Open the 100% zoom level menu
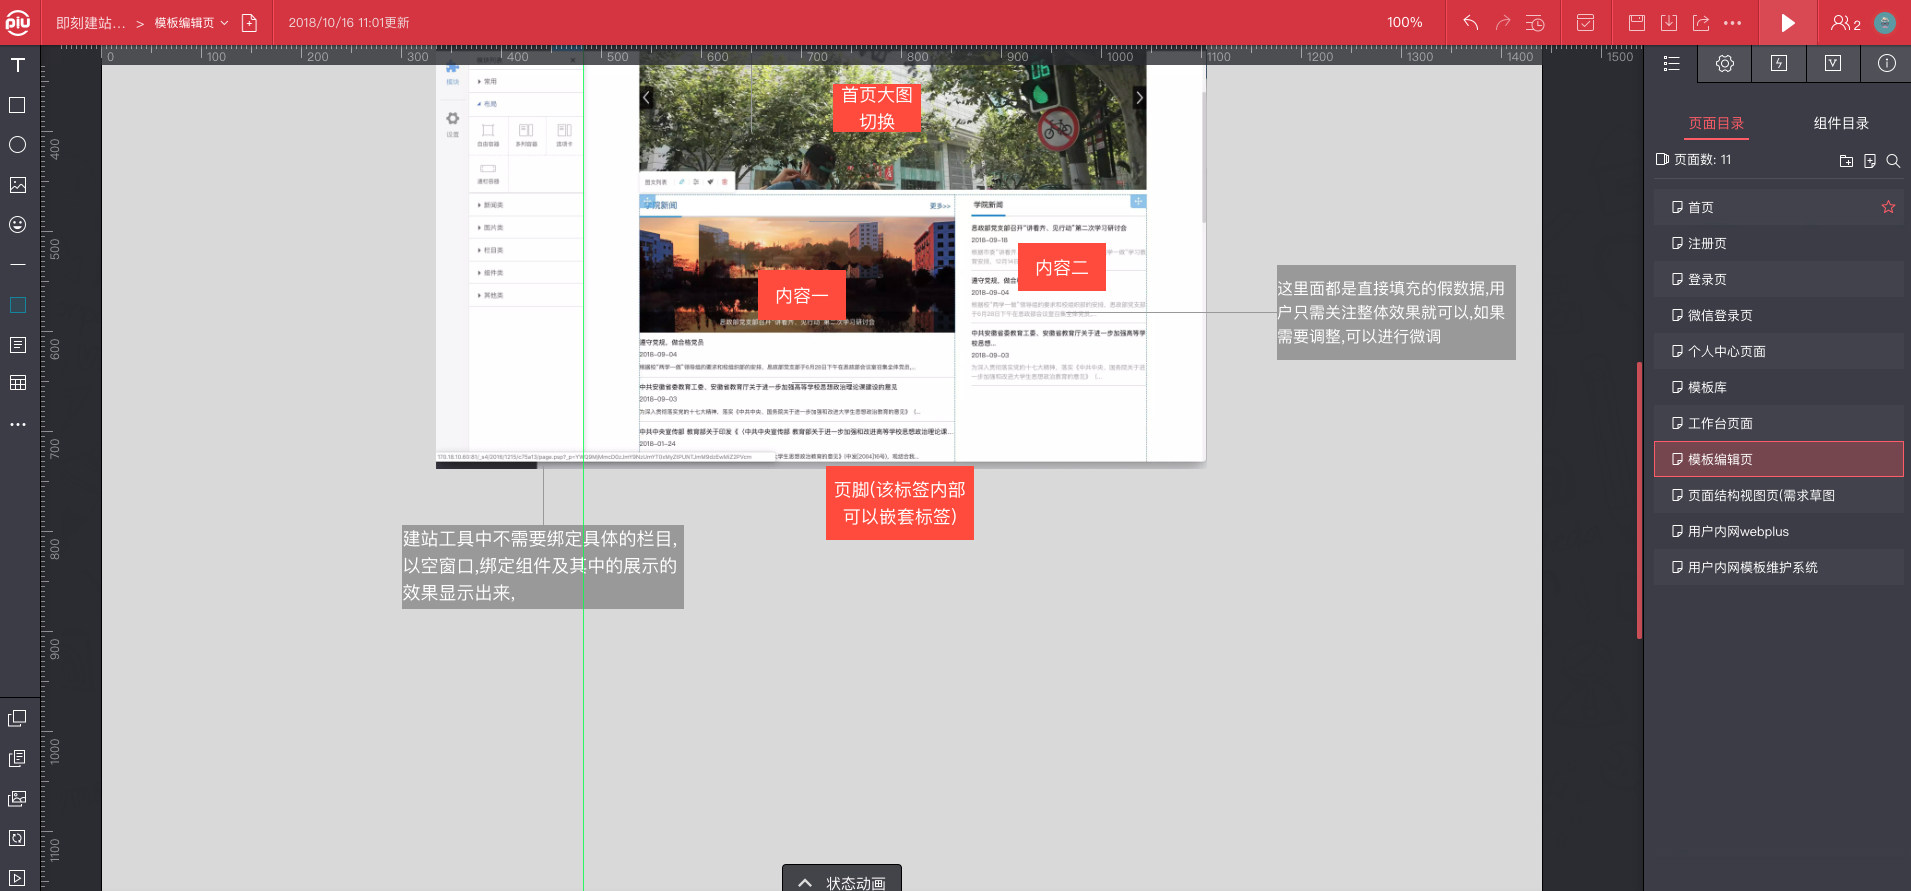The height and width of the screenshot is (891, 1911). [1404, 22]
